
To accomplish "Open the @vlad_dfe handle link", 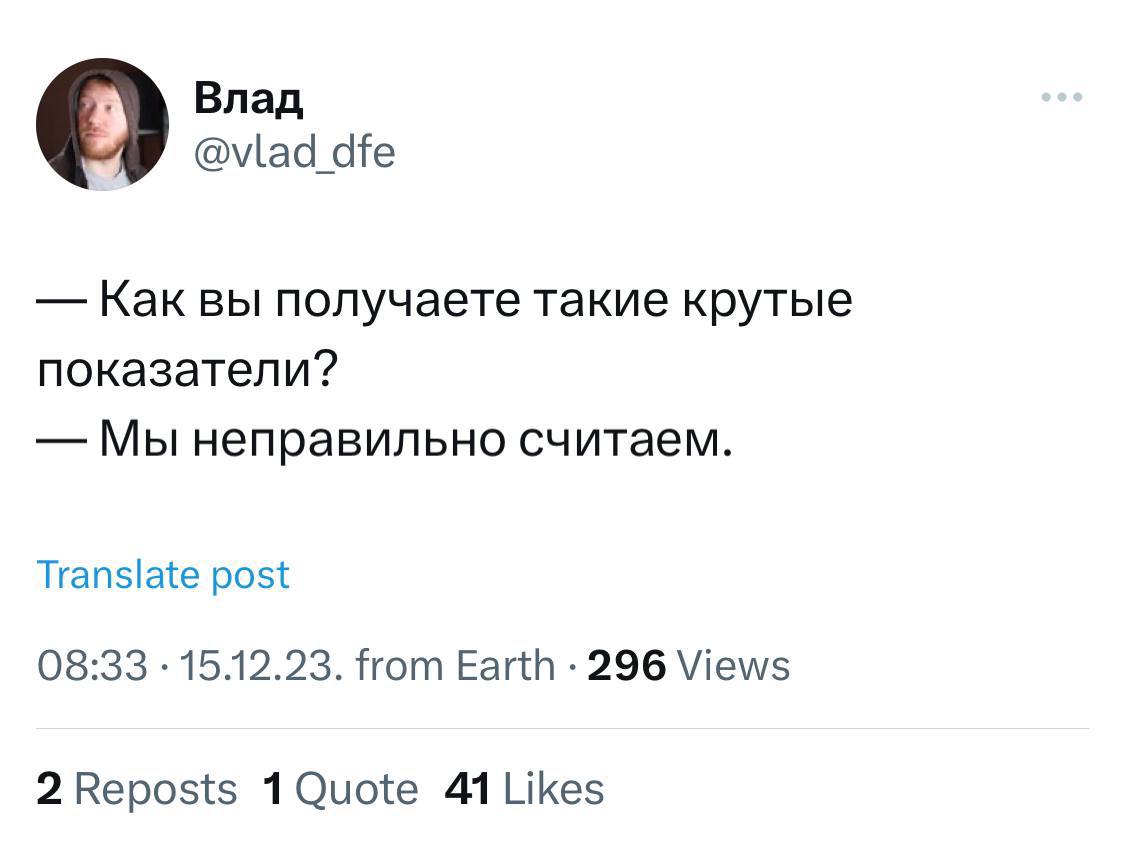I will 294,151.
